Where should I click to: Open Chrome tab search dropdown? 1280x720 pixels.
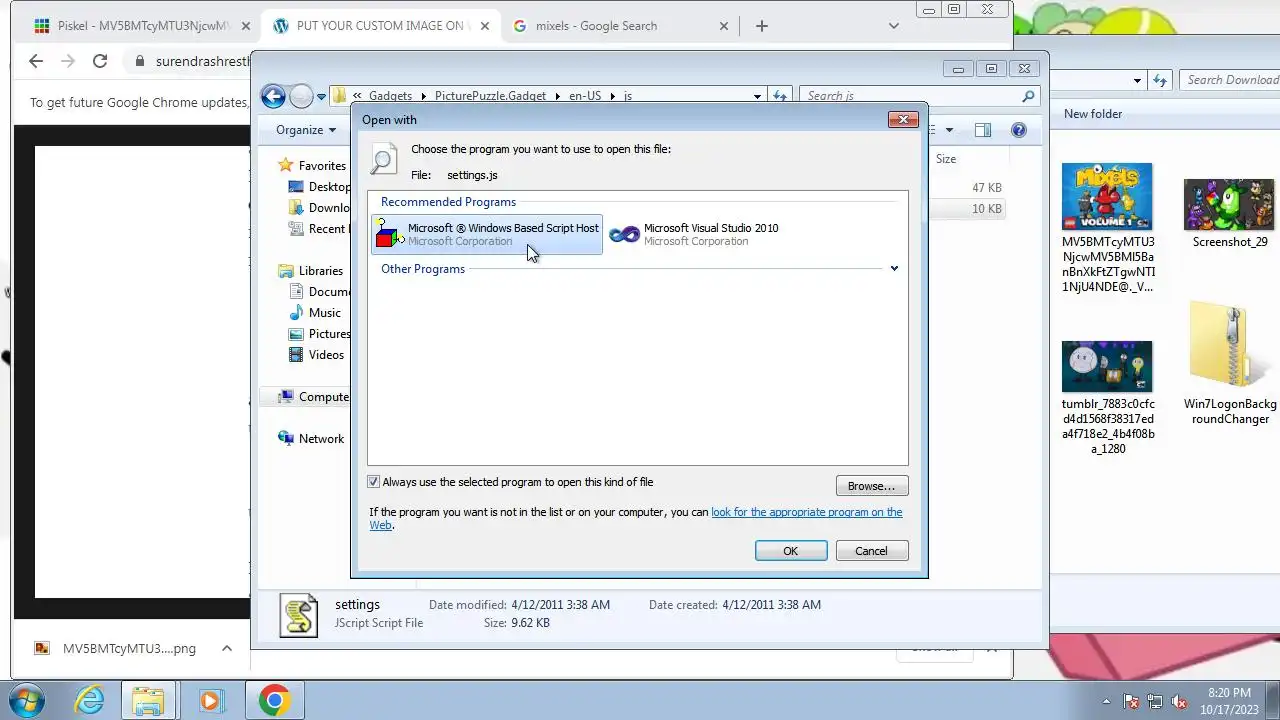(894, 26)
